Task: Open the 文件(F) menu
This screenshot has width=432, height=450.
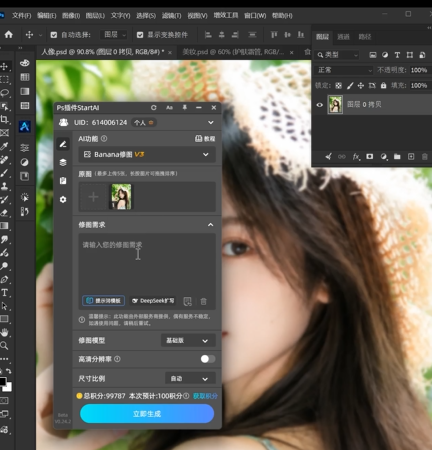Action: click(21, 15)
